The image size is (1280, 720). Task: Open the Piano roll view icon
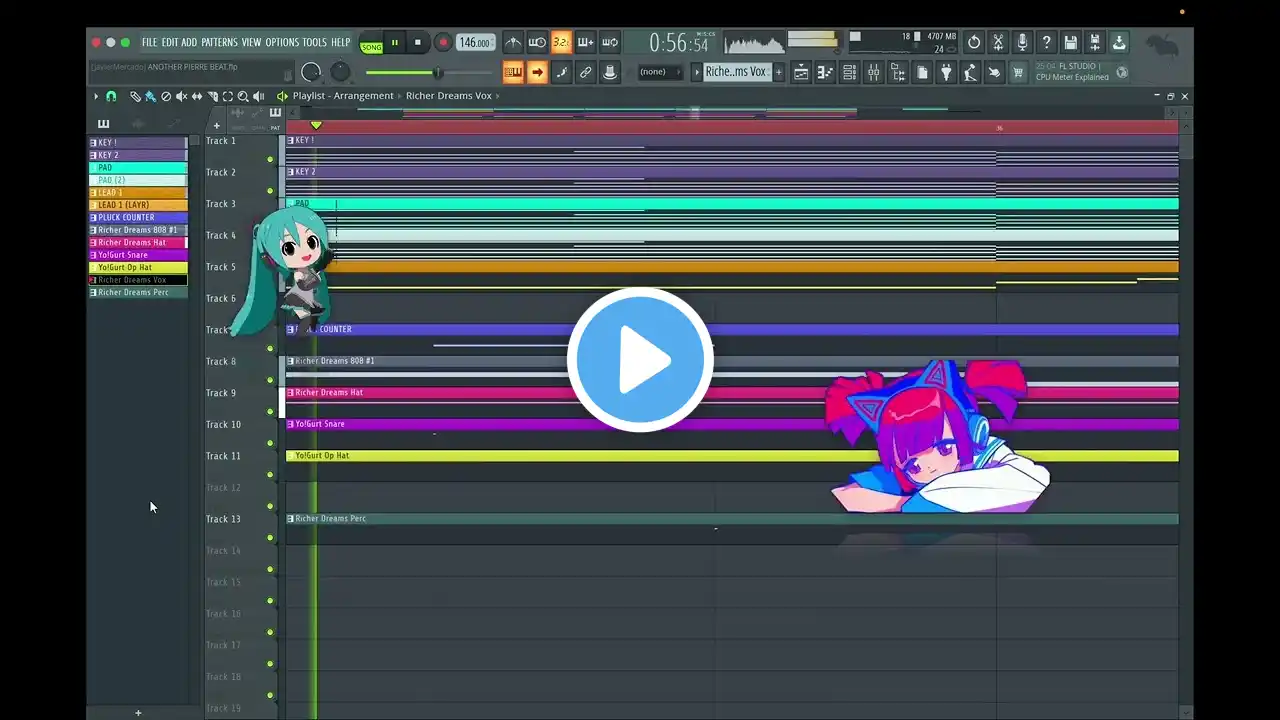[x=825, y=72]
